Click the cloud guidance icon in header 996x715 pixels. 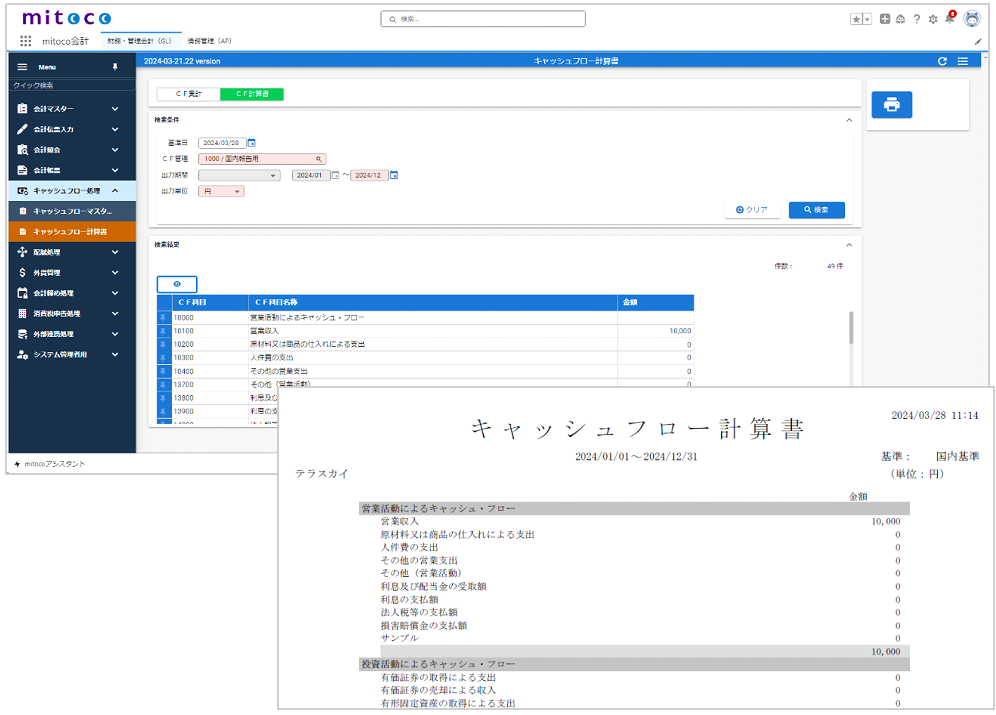click(901, 19)
